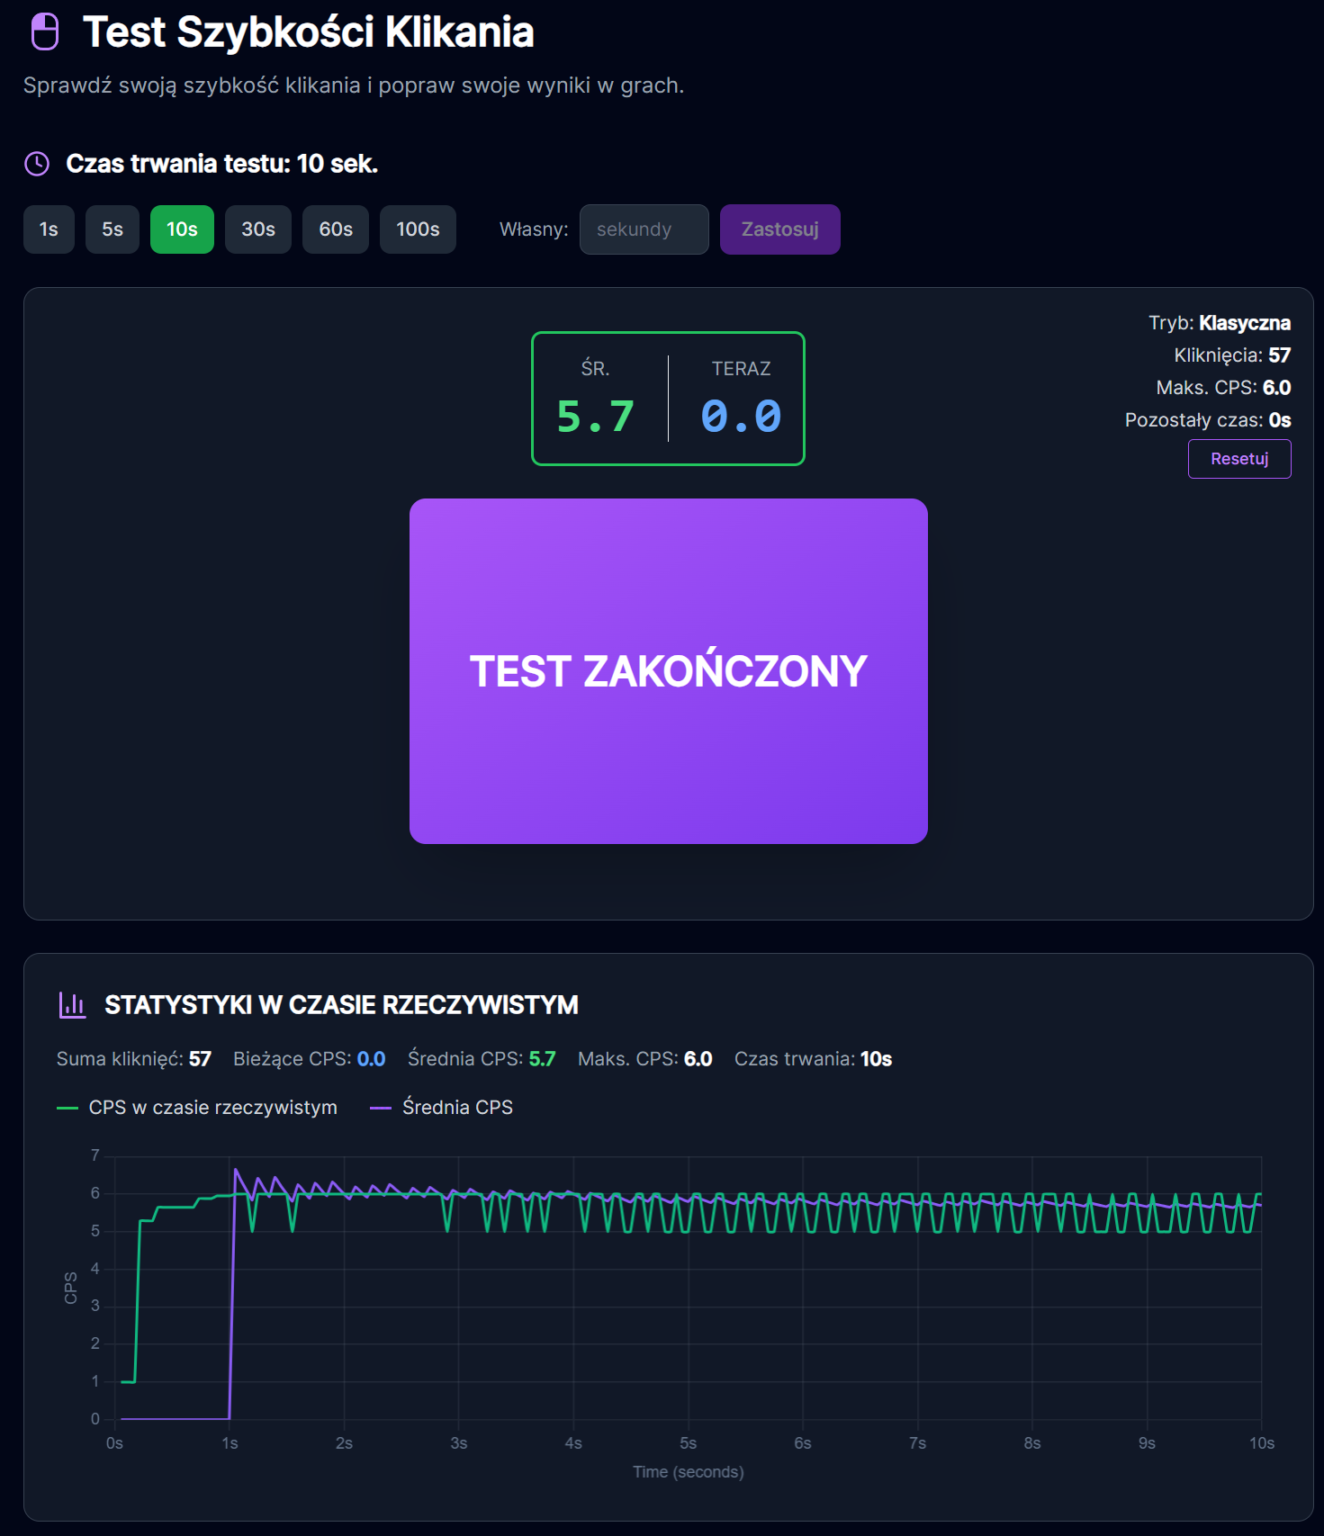Toggle the green CPS w czasie rzeczywistym legend
Screen dimensions: 1324x1536
click(197, 1107)
